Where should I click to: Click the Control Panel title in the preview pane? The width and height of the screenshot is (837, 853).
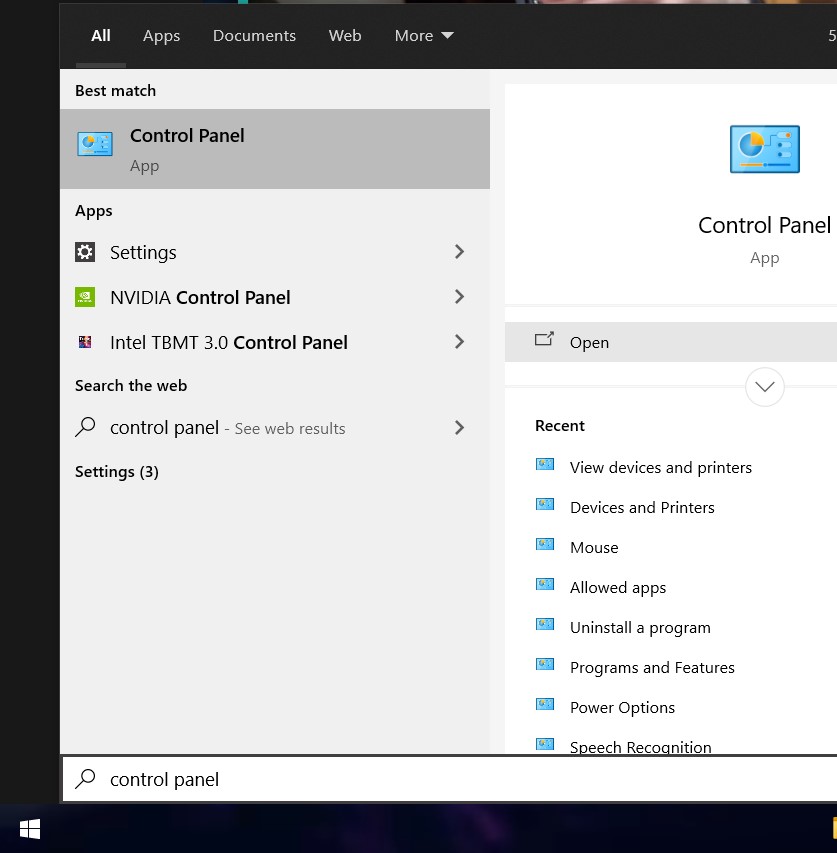pos(765,225)
